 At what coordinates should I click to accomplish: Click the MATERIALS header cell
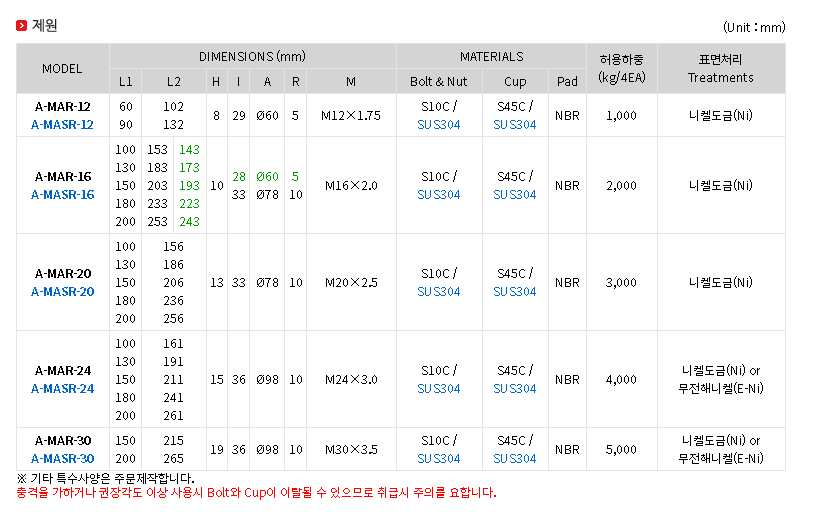[491, 56]
